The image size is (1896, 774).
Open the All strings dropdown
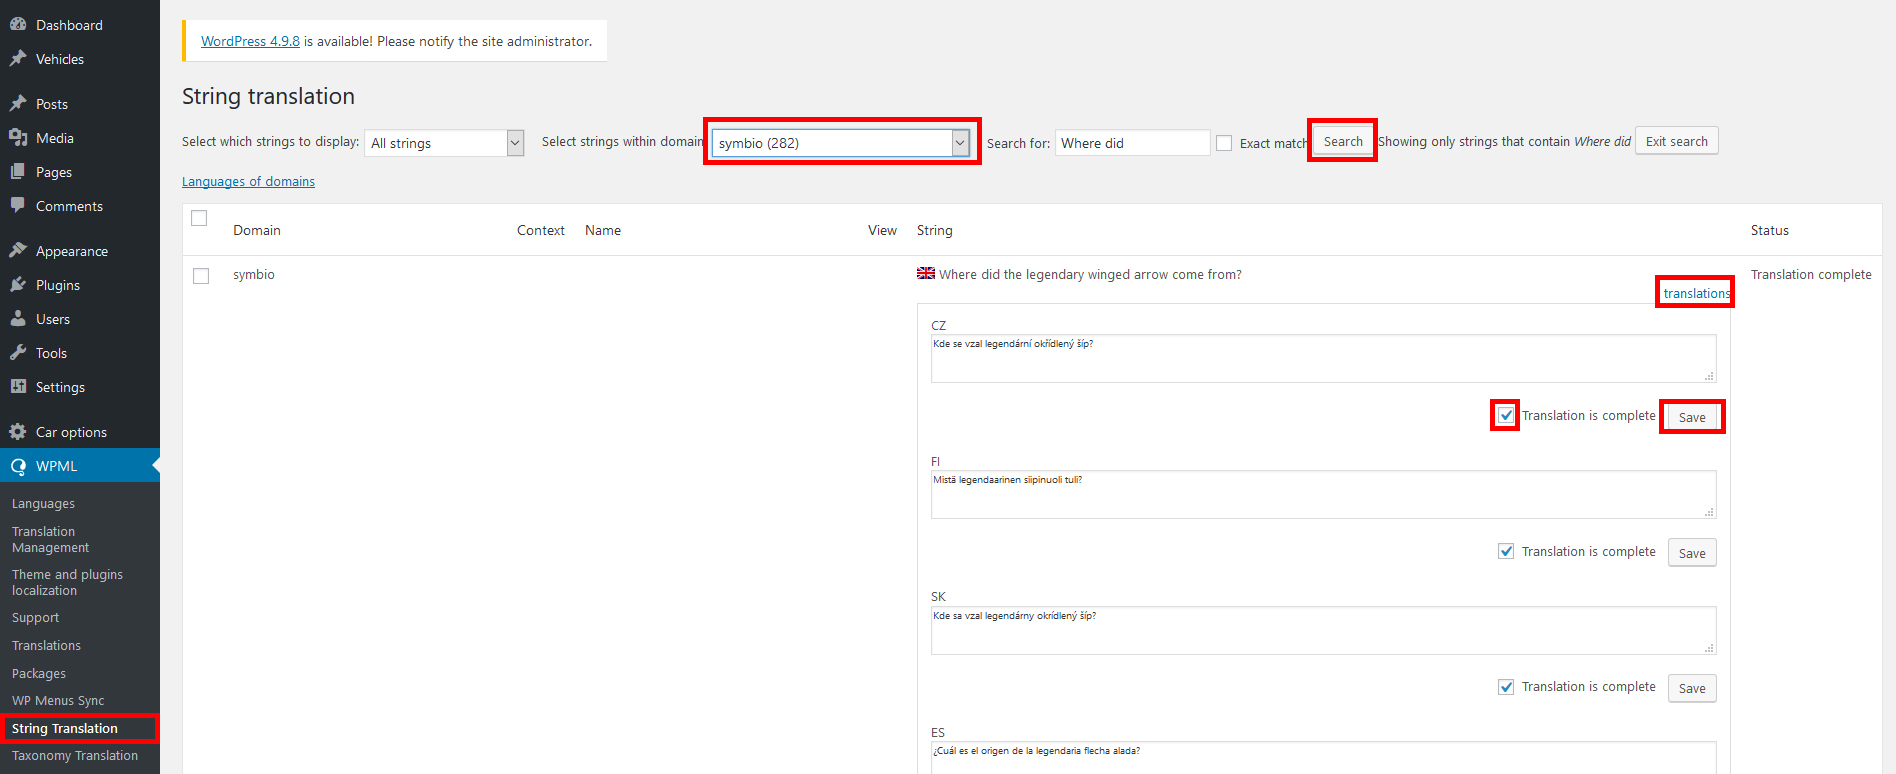coord(444,143)
